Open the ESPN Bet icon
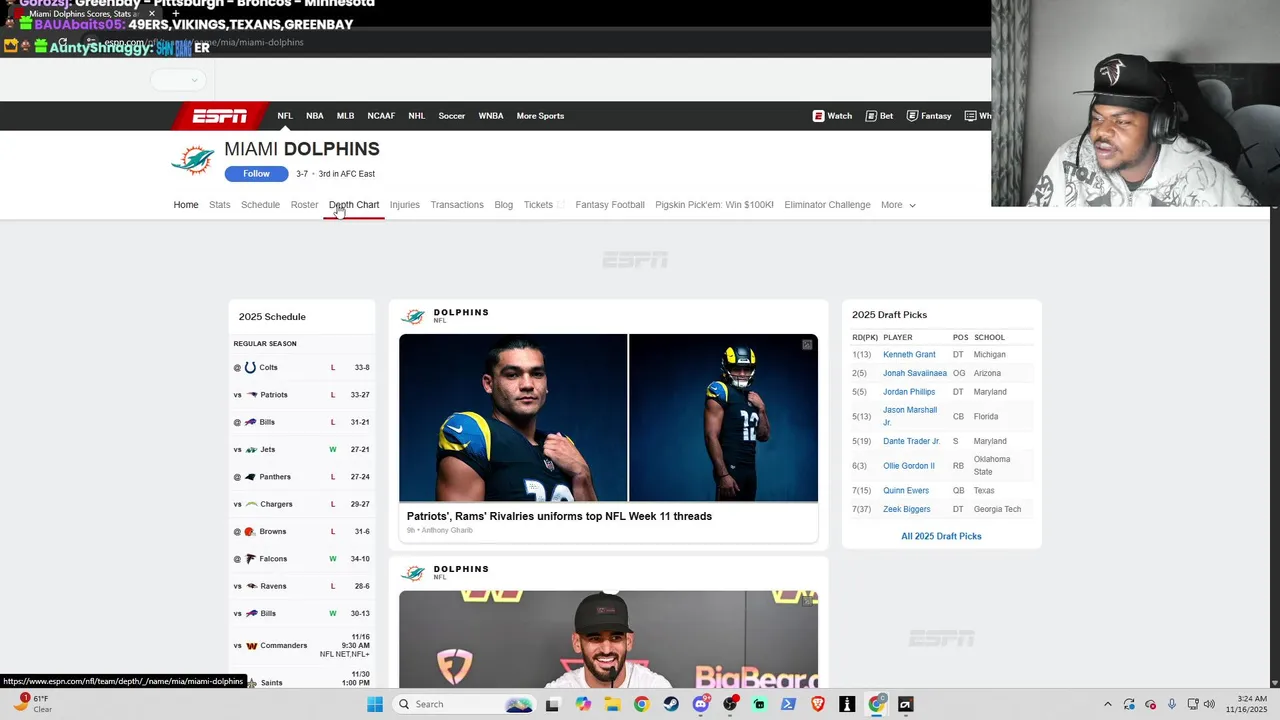 point(871,116)
